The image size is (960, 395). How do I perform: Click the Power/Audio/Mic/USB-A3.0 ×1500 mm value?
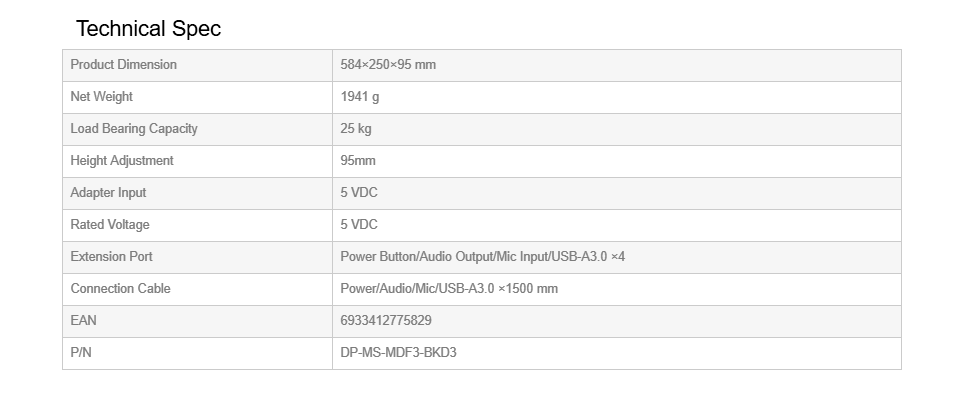pos(449,288)
